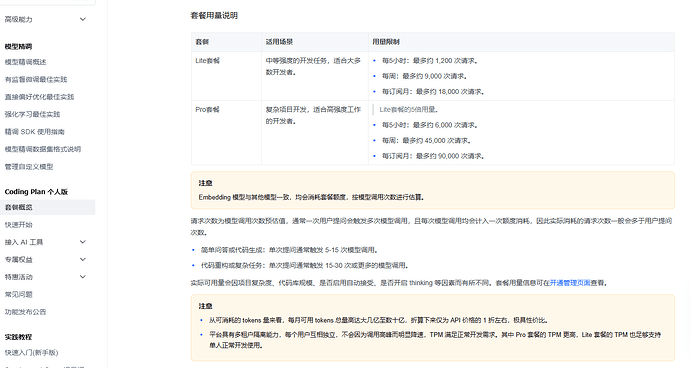690x368 pixels.
Task: Open 常见问题 in the sidebar
Action: tap(18, 294)
